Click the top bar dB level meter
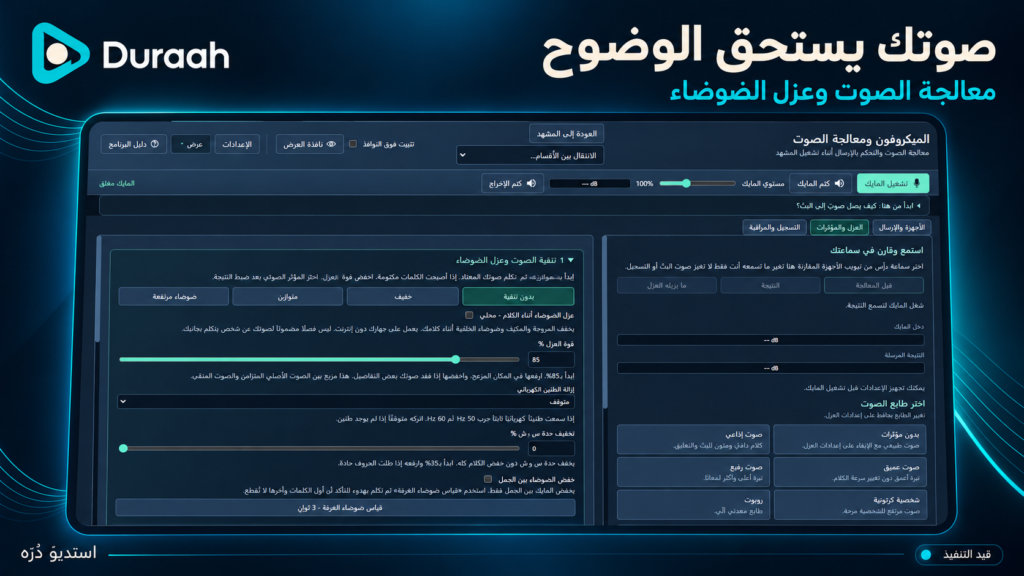Viewport: 1024px width, 576px height. [590, 184]
